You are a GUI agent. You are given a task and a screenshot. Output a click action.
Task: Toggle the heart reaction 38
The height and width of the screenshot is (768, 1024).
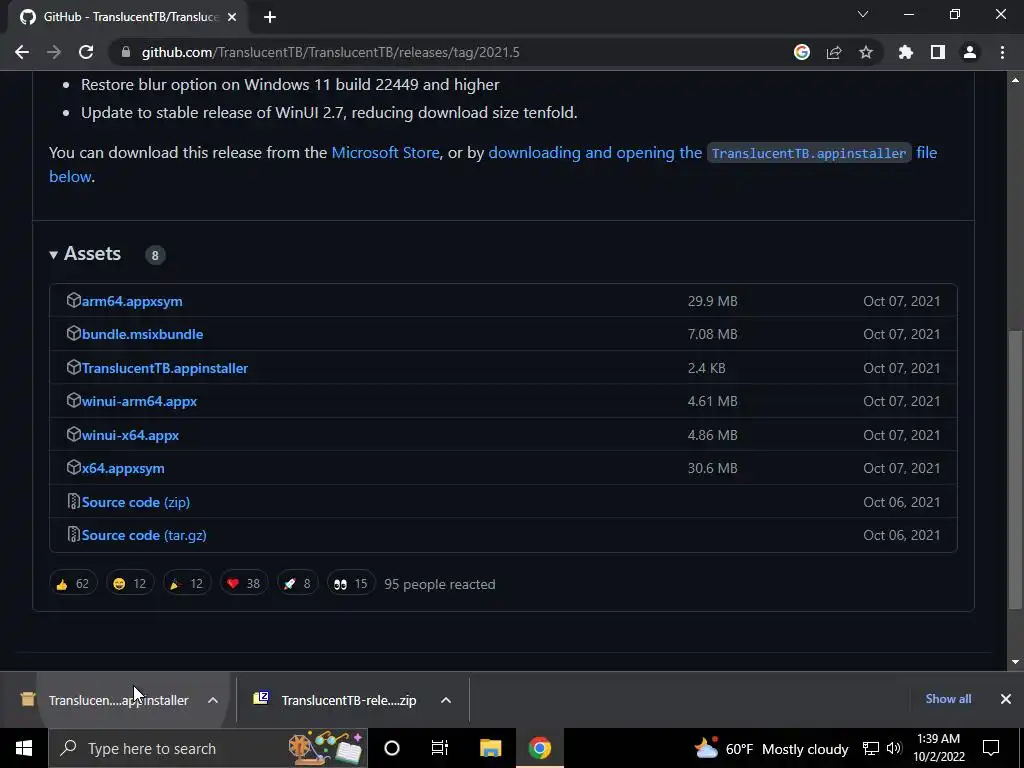(x=244, y=583)
